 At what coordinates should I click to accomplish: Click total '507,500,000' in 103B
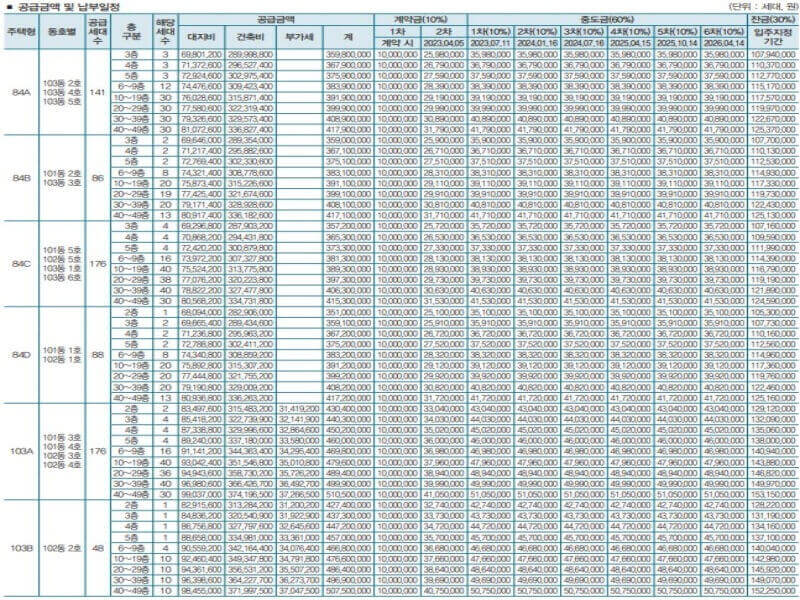[348, 590]
